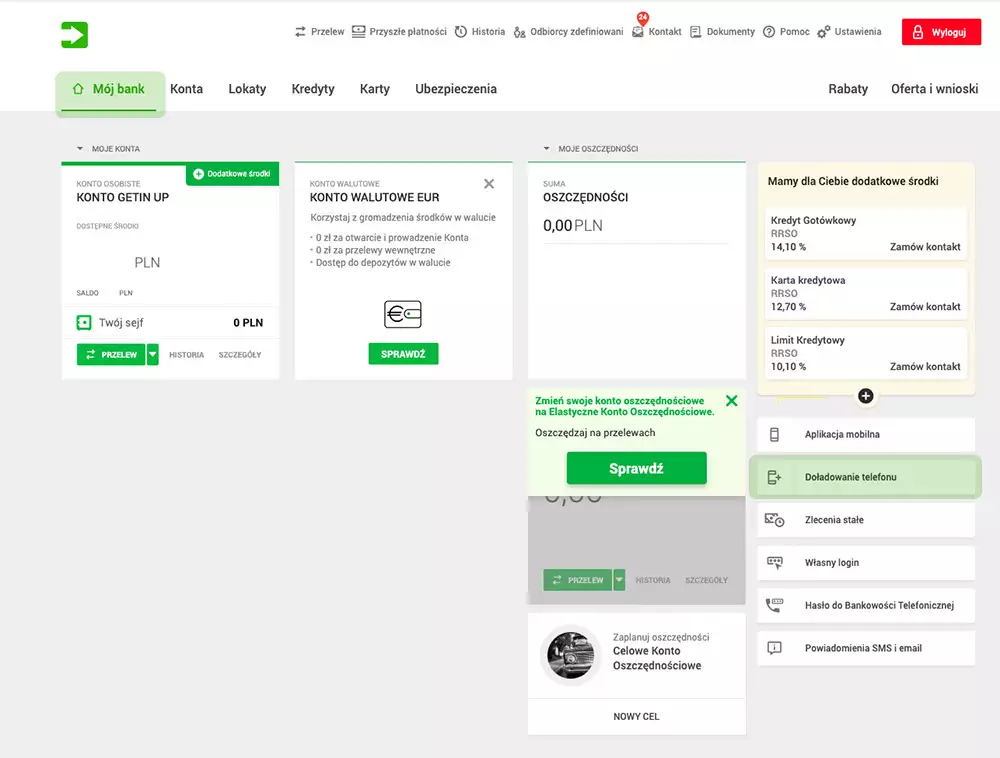Image resolution: width=1000 pixels, height=758 pixels.
Task: Open the Kredyty tab
Action: (313, 89)
